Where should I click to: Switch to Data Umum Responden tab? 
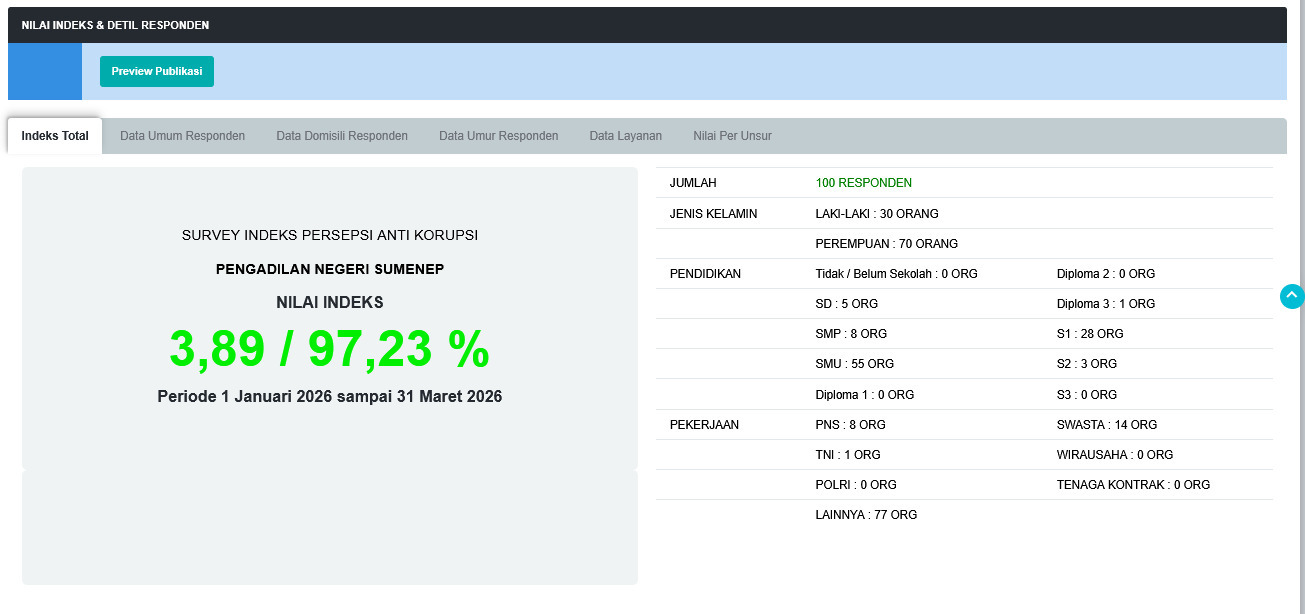point(181,135)
